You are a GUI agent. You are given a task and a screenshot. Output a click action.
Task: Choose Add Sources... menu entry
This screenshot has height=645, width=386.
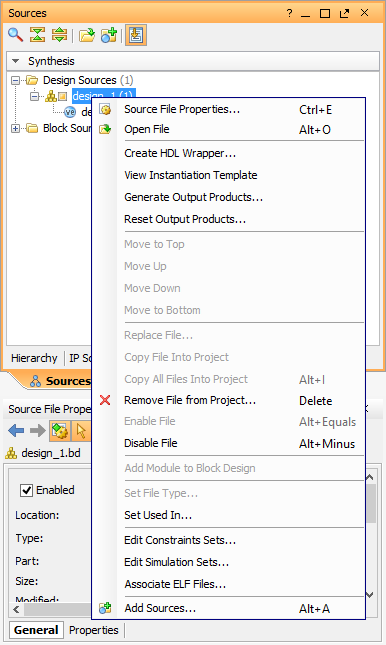[x=228, y=608]
